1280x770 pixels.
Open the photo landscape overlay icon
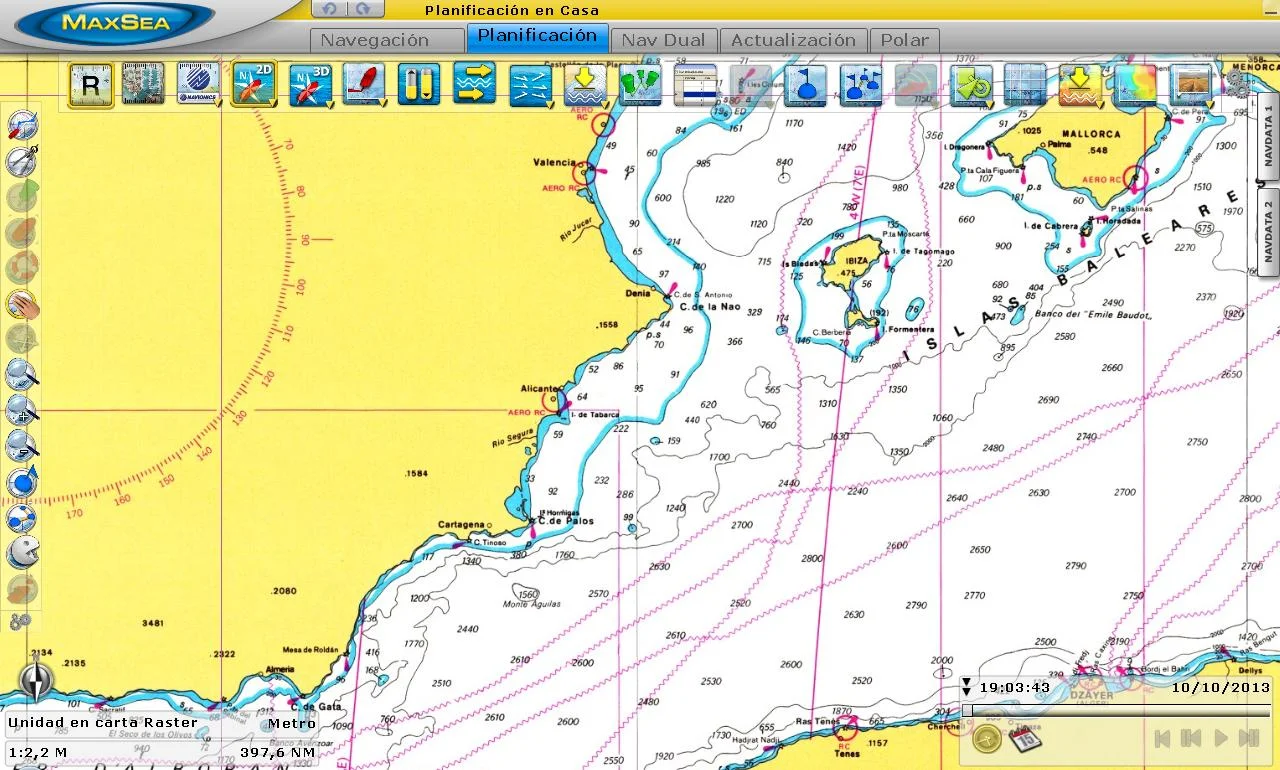[x=1190, y=84]
